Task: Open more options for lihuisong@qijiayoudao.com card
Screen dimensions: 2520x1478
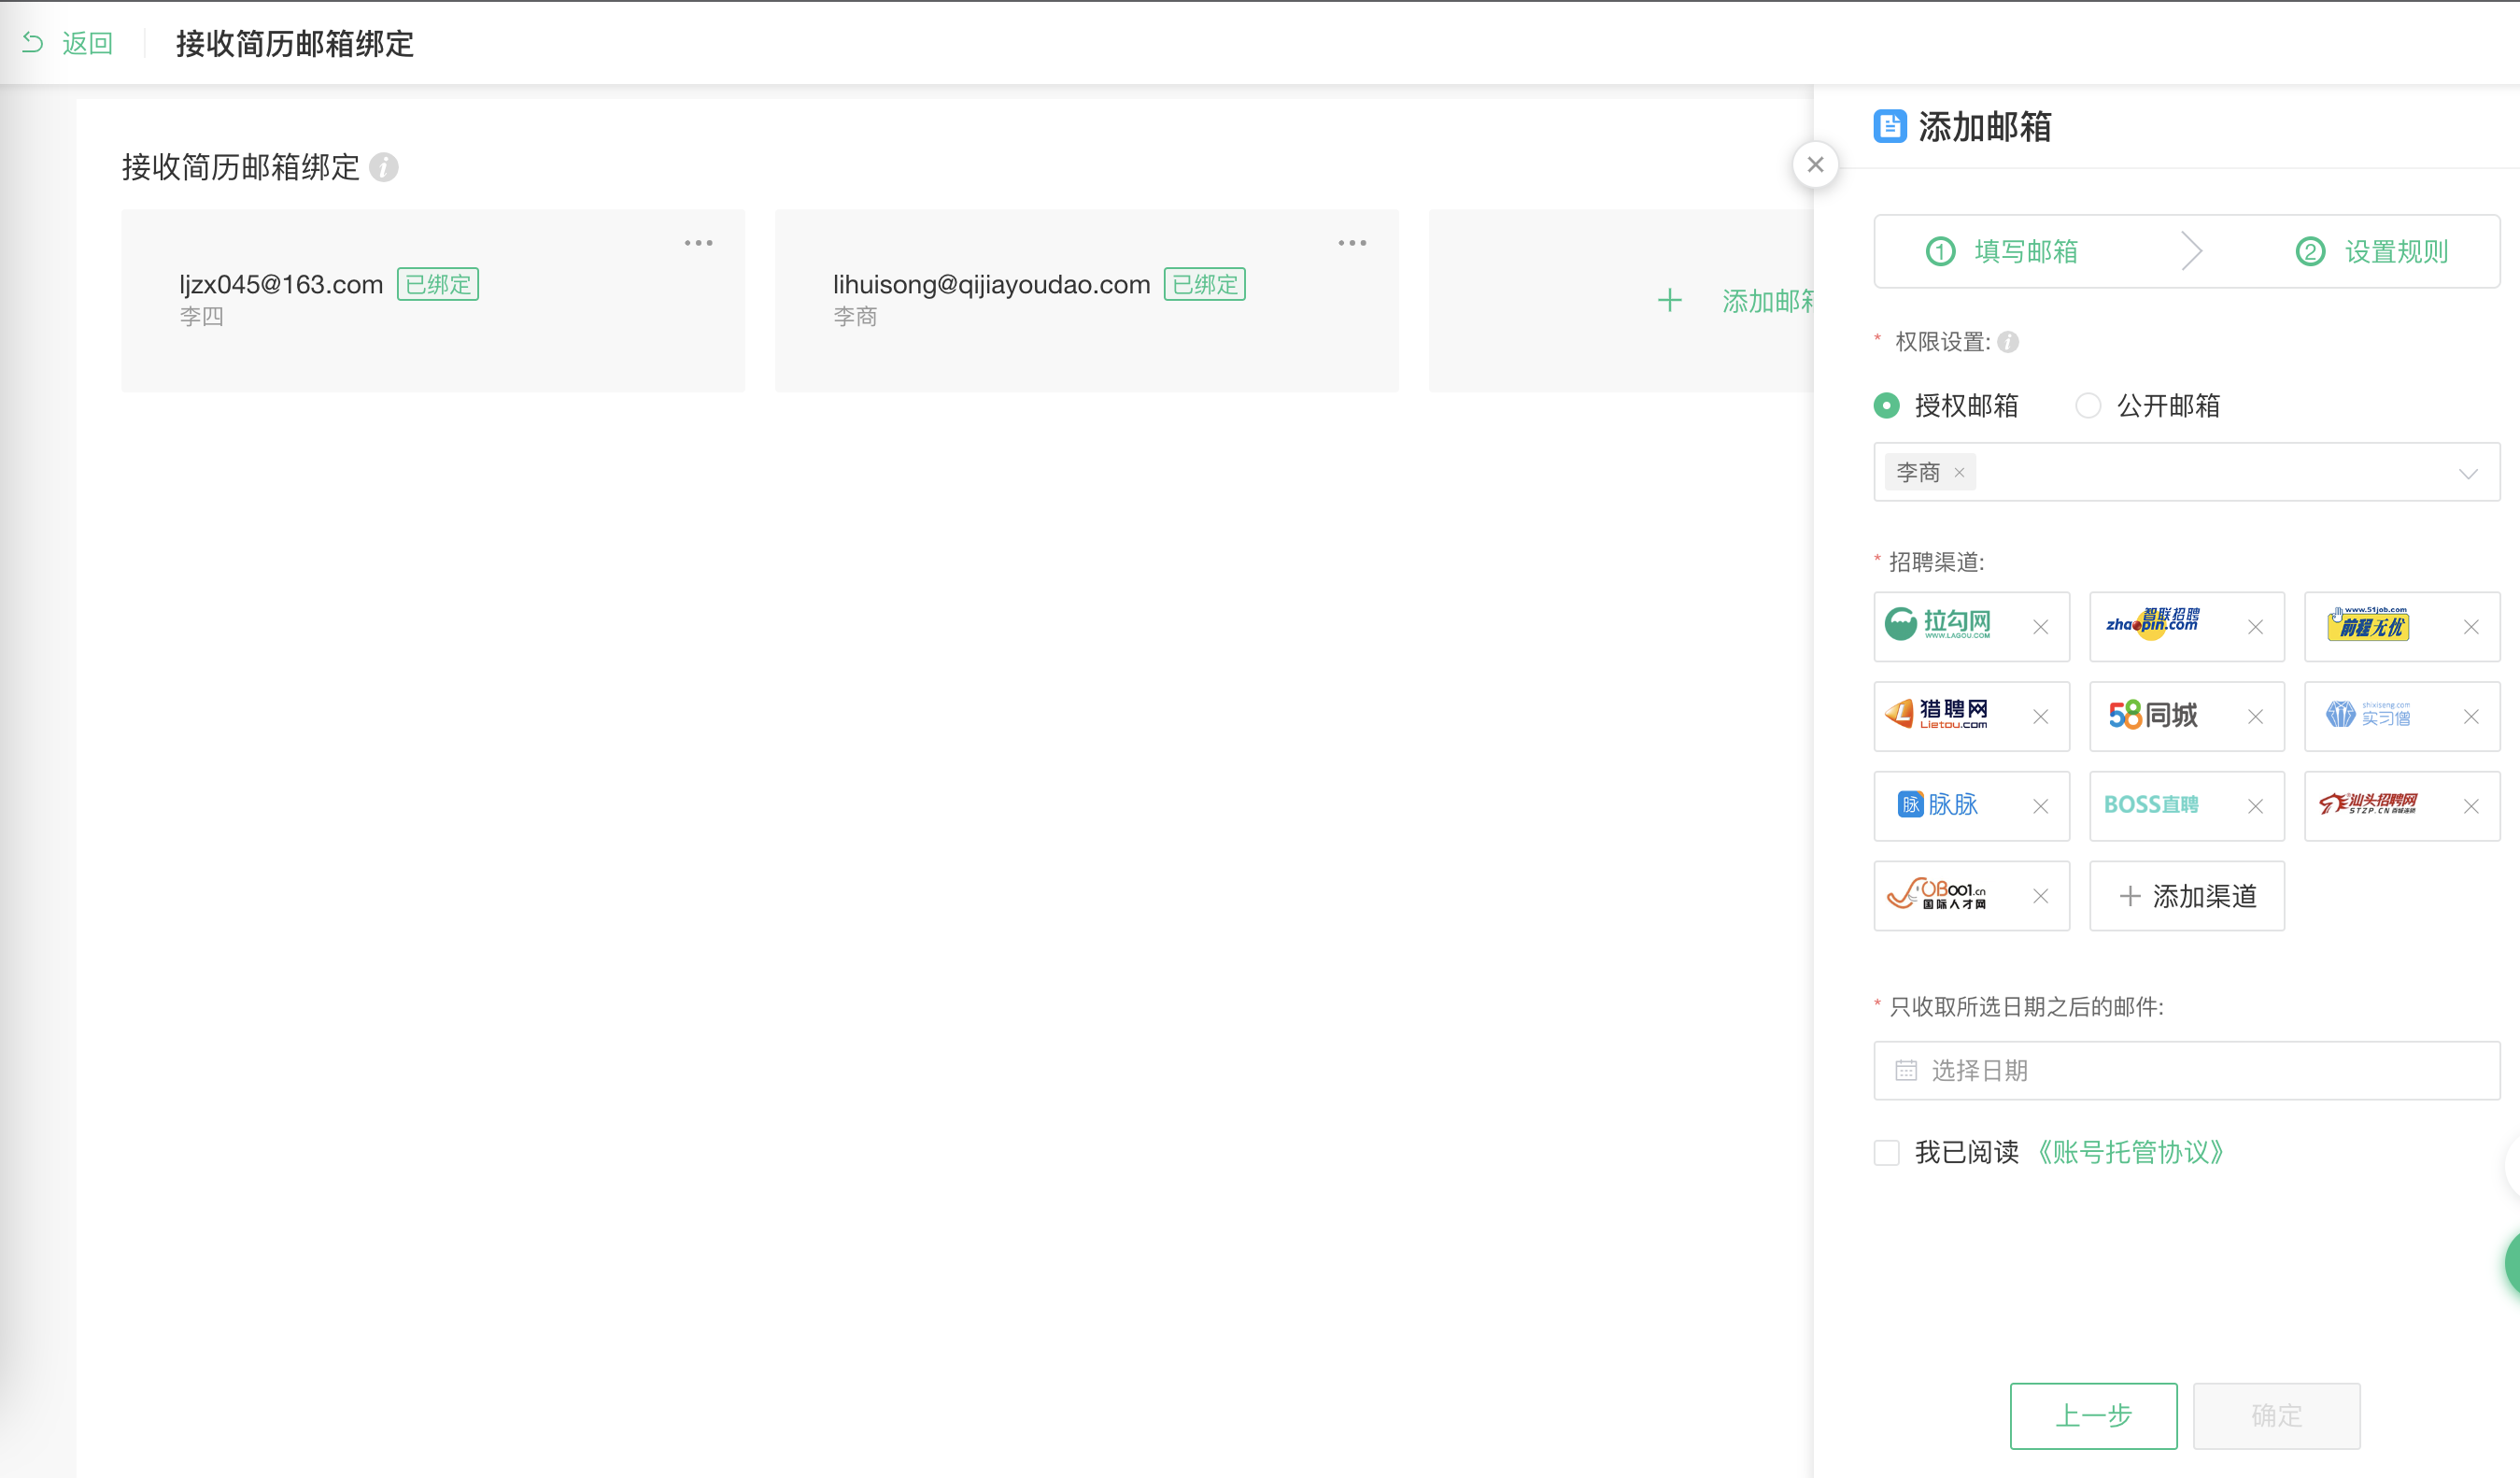Action: (x=1352, y=243)
